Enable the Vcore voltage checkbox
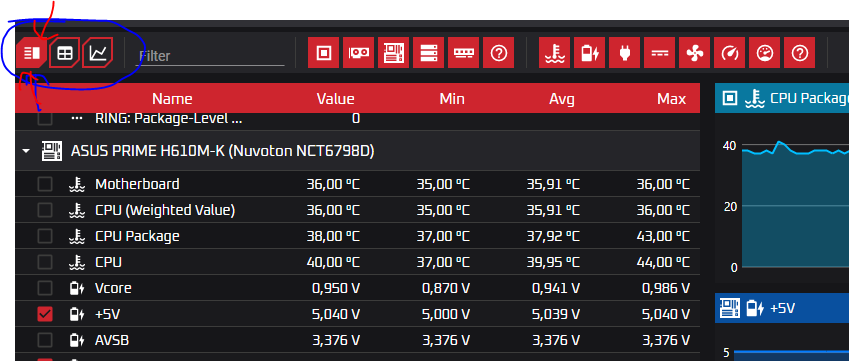Screen dimensions: 849x361 45,288
